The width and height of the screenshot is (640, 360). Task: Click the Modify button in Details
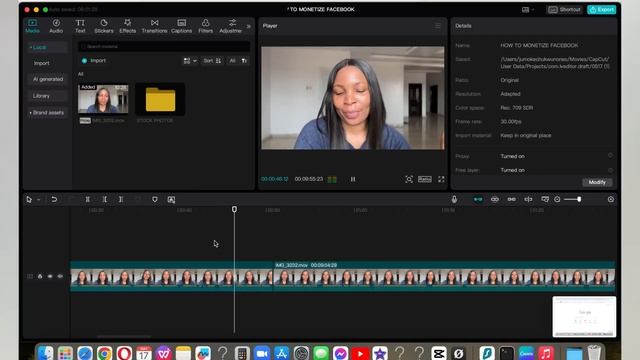597,182
